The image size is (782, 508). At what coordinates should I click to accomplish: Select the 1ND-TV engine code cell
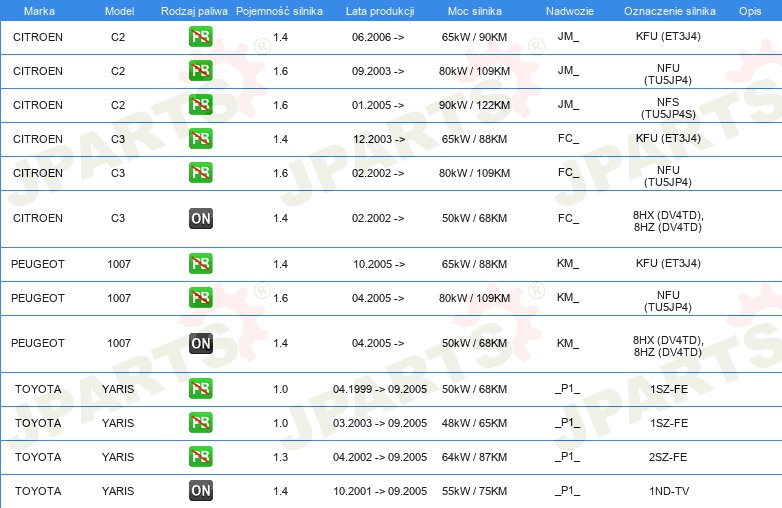tap(669, 491)
